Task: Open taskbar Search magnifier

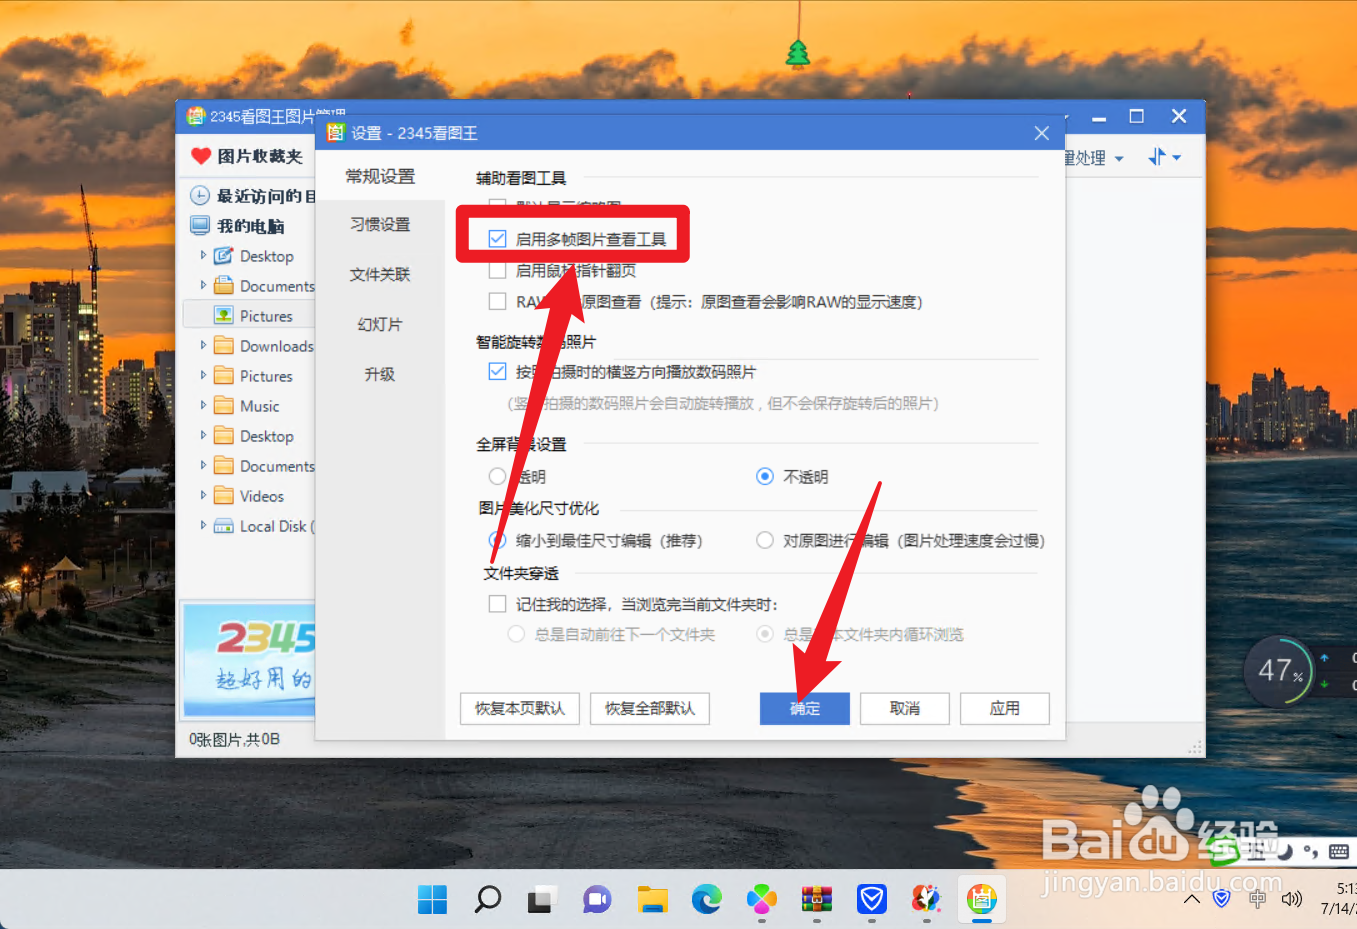Action: click(487, 900)
